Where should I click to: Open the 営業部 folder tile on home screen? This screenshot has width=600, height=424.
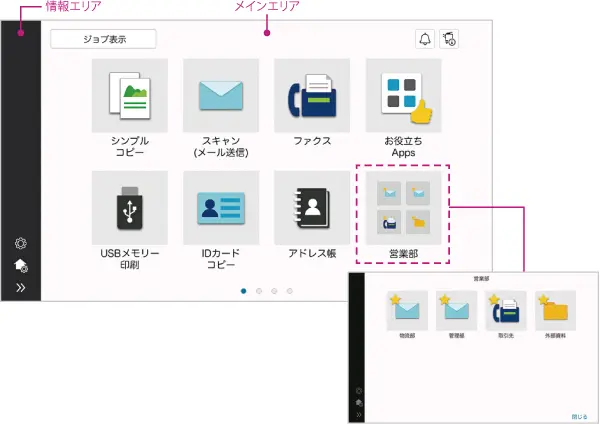pyautogui.click(x=403, y=208)
